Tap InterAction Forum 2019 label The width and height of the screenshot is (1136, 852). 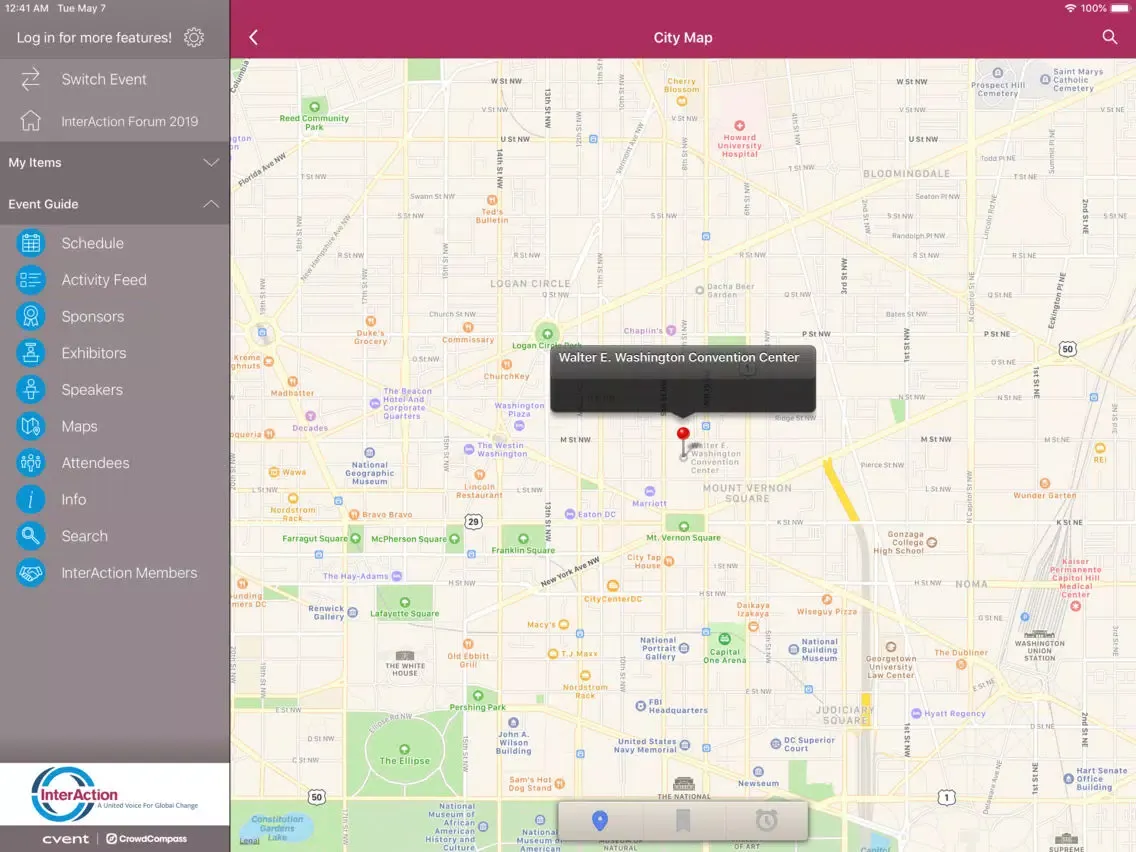[130, 121]
